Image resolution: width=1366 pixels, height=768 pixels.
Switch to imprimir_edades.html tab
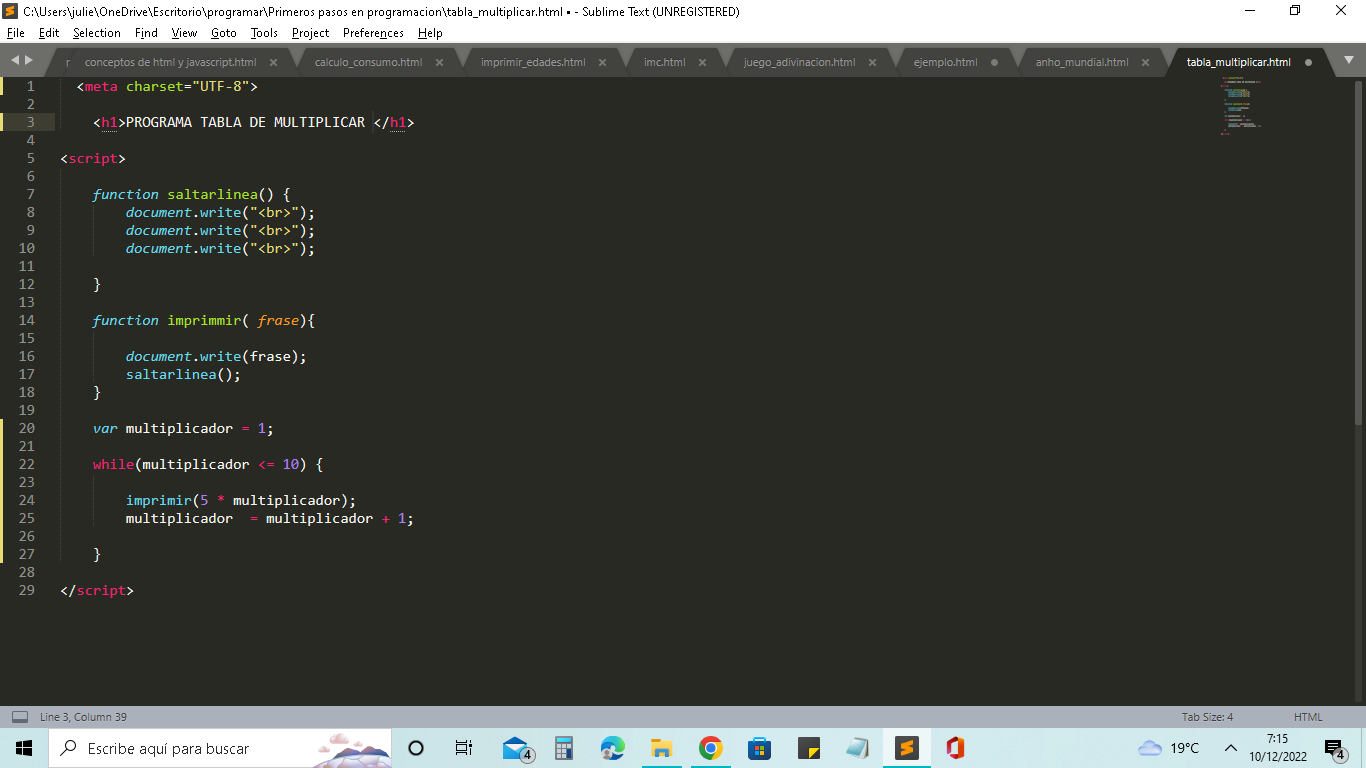[x=533, y=62]
